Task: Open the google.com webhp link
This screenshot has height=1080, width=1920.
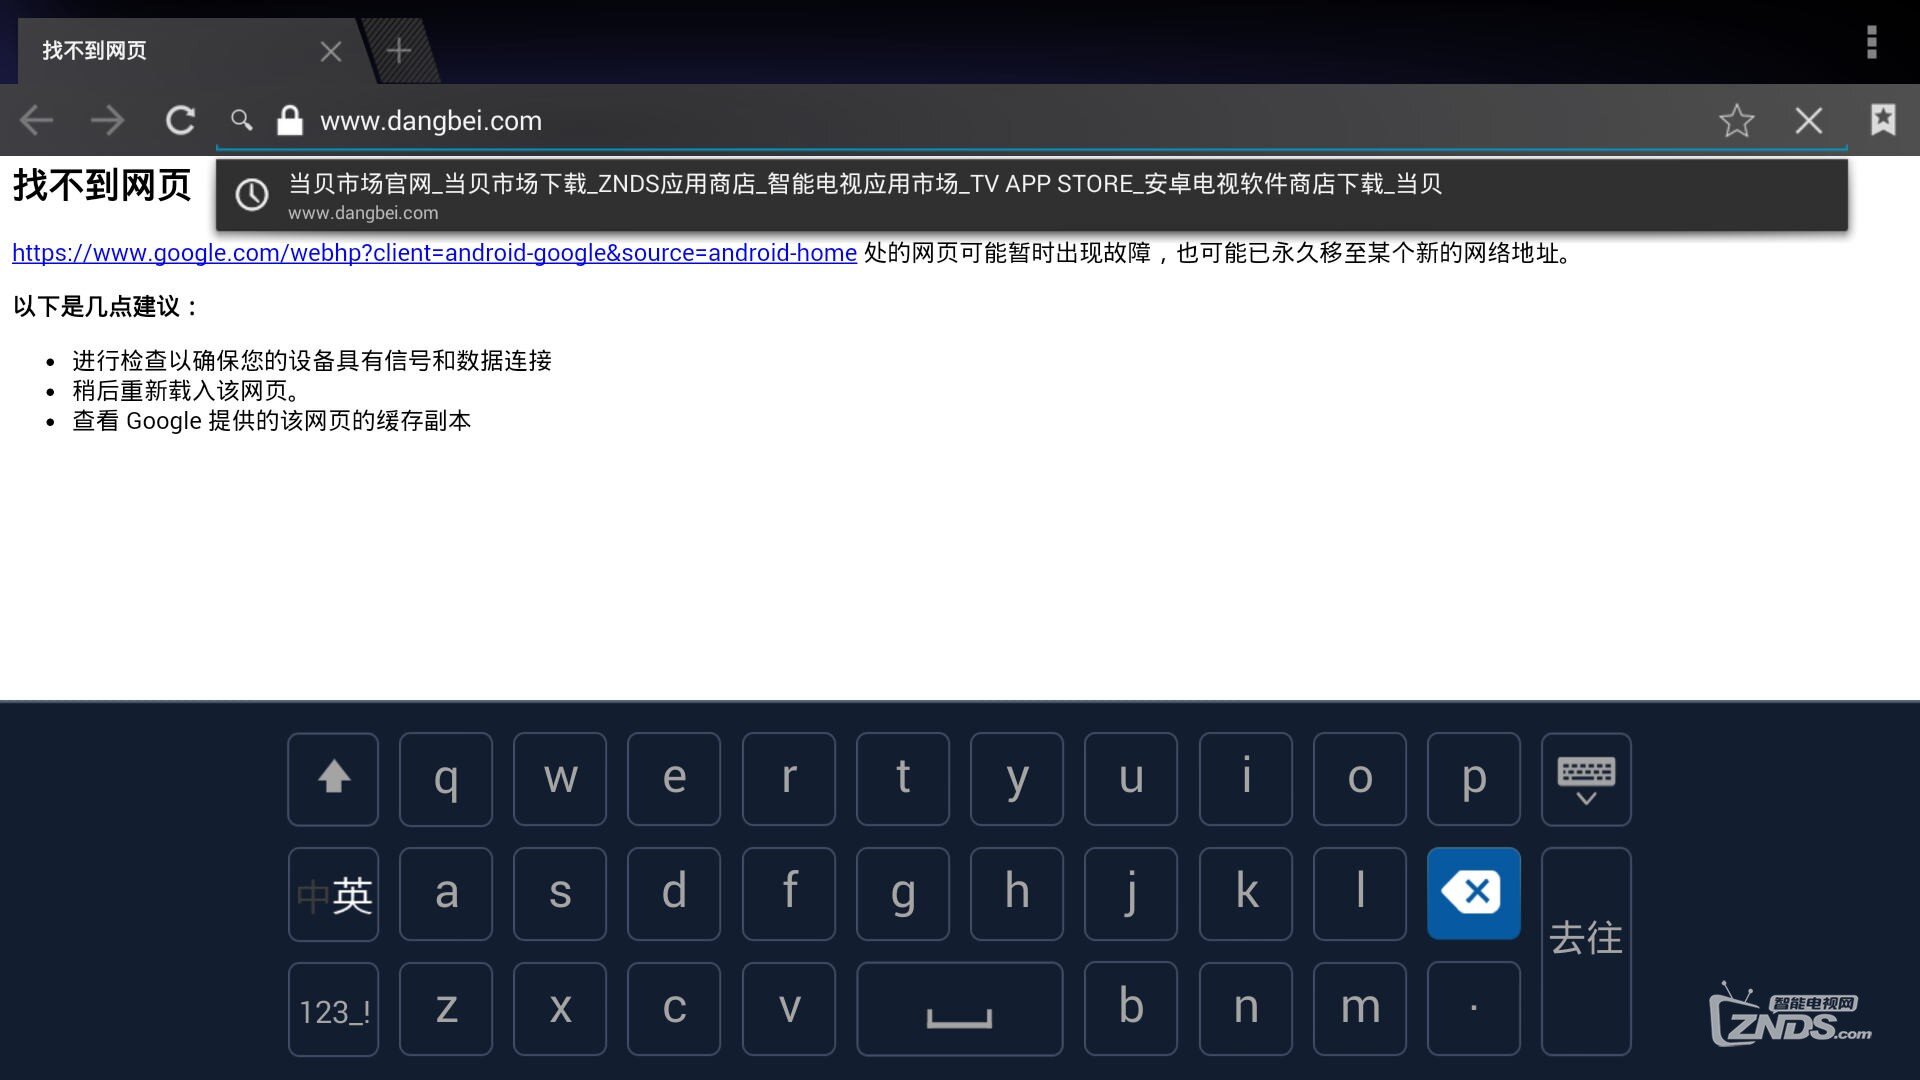Action: [x=434, y=253]
